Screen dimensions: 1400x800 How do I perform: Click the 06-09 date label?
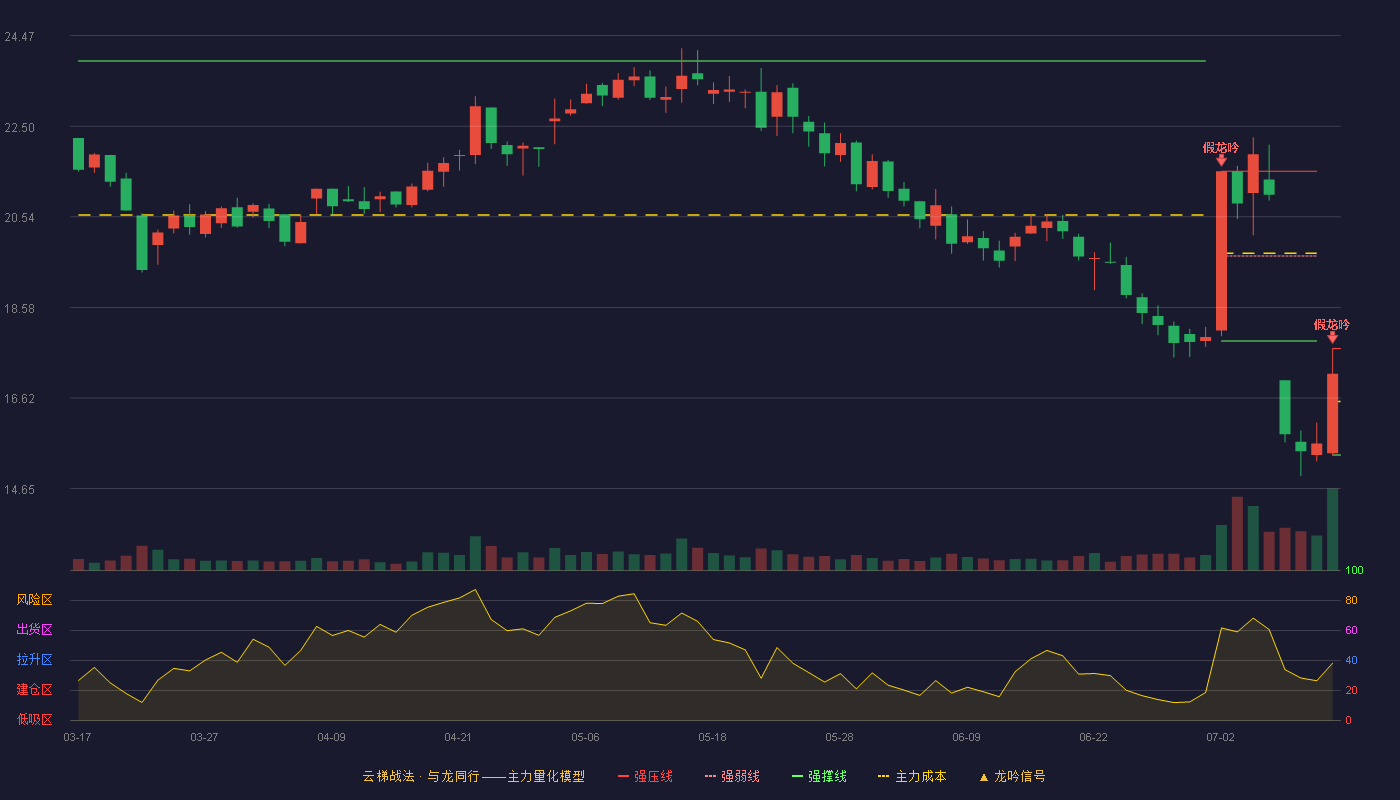[x=966, y=737]
